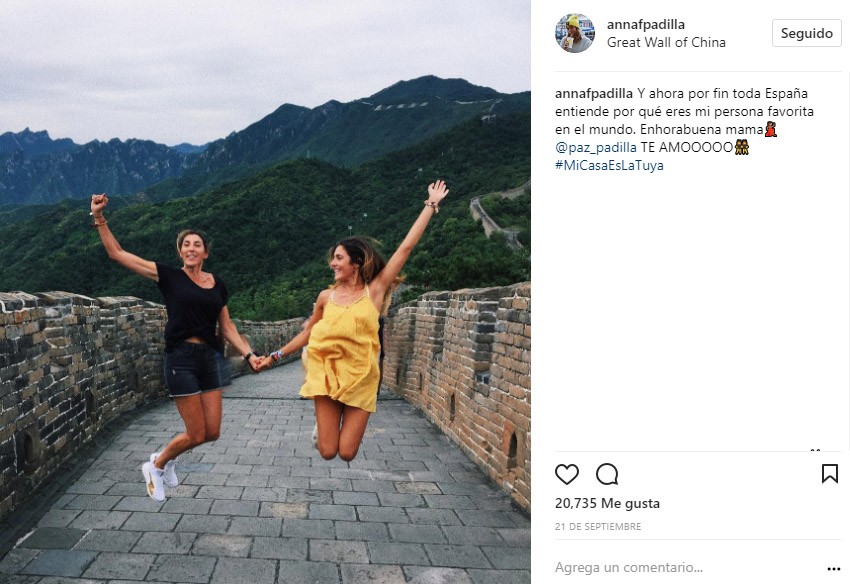Screen dimensions: 850x584
Task: Open the @paz_padilla mention
Action: (596, 147)
